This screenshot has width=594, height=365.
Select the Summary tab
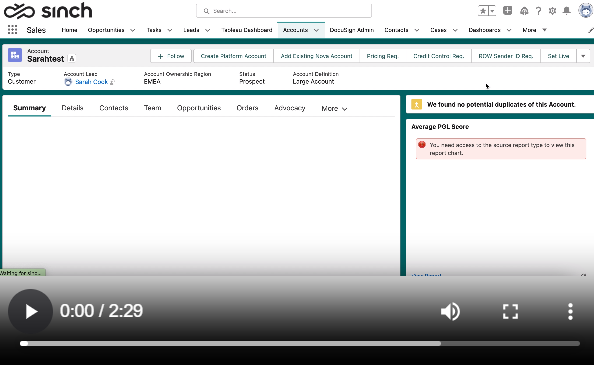30,108
